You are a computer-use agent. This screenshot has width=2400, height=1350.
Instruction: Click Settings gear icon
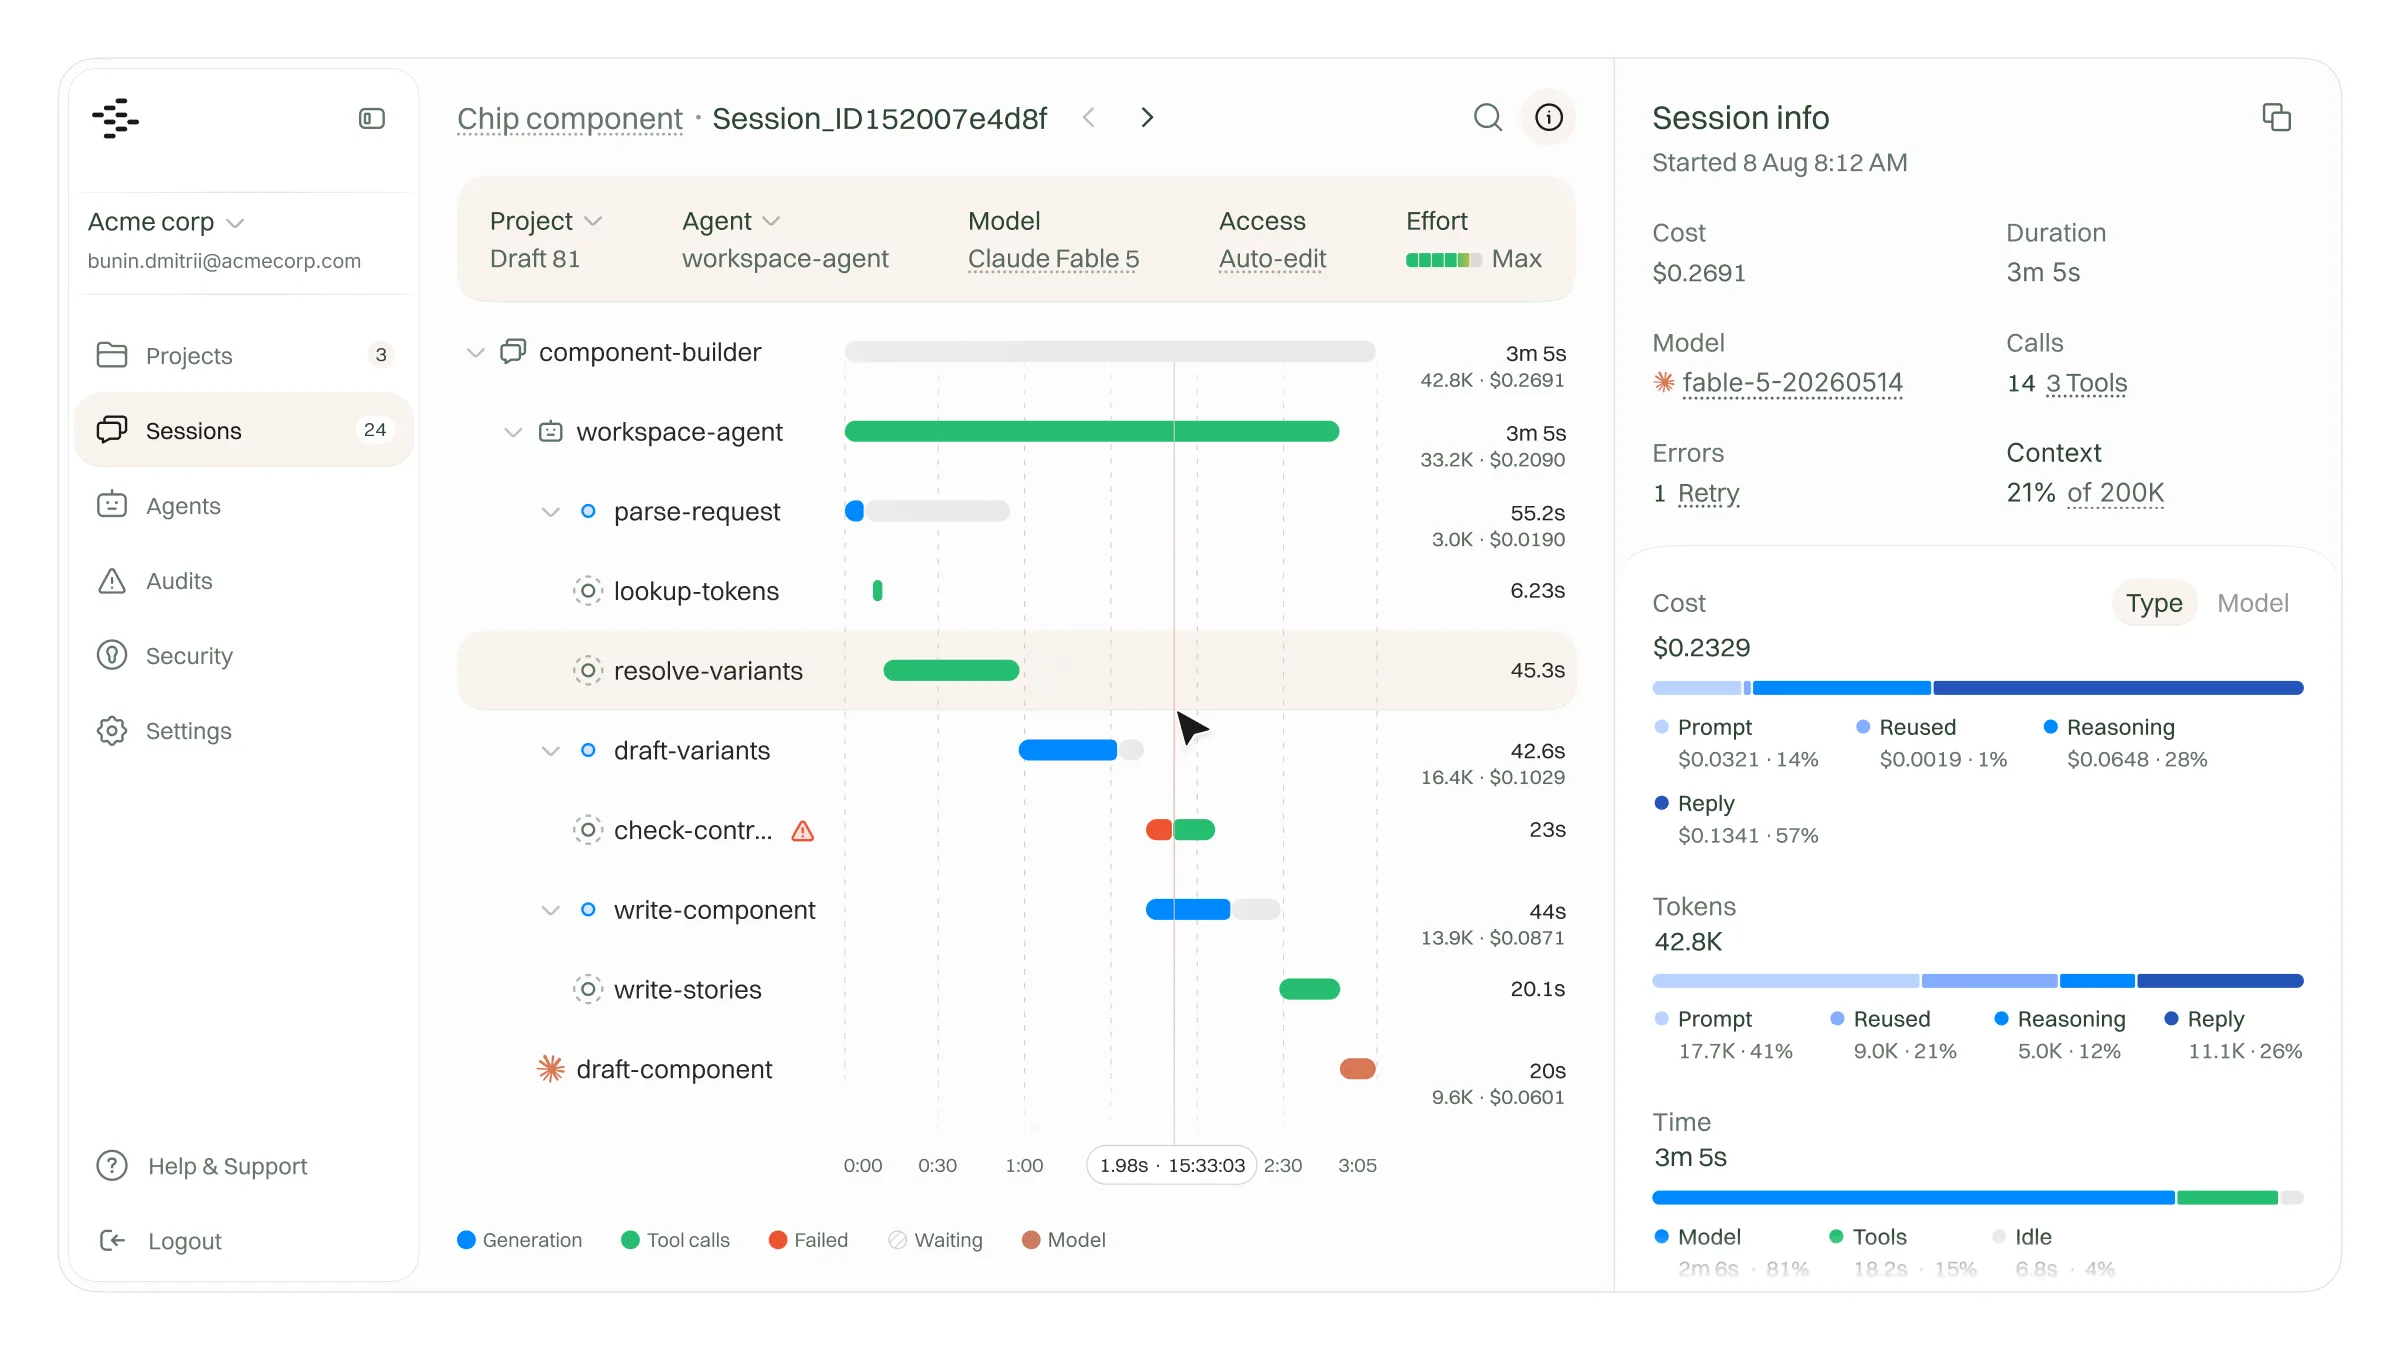tap(112, 730)
